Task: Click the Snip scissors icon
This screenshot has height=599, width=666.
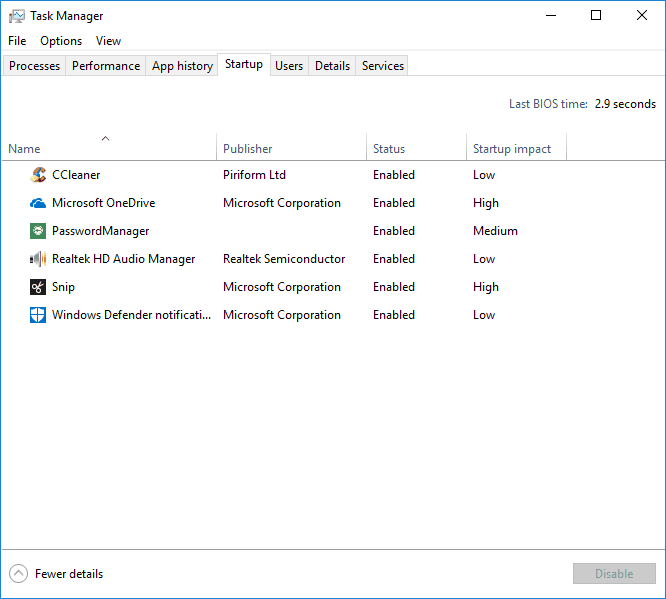Action: [x=38, y=287]
